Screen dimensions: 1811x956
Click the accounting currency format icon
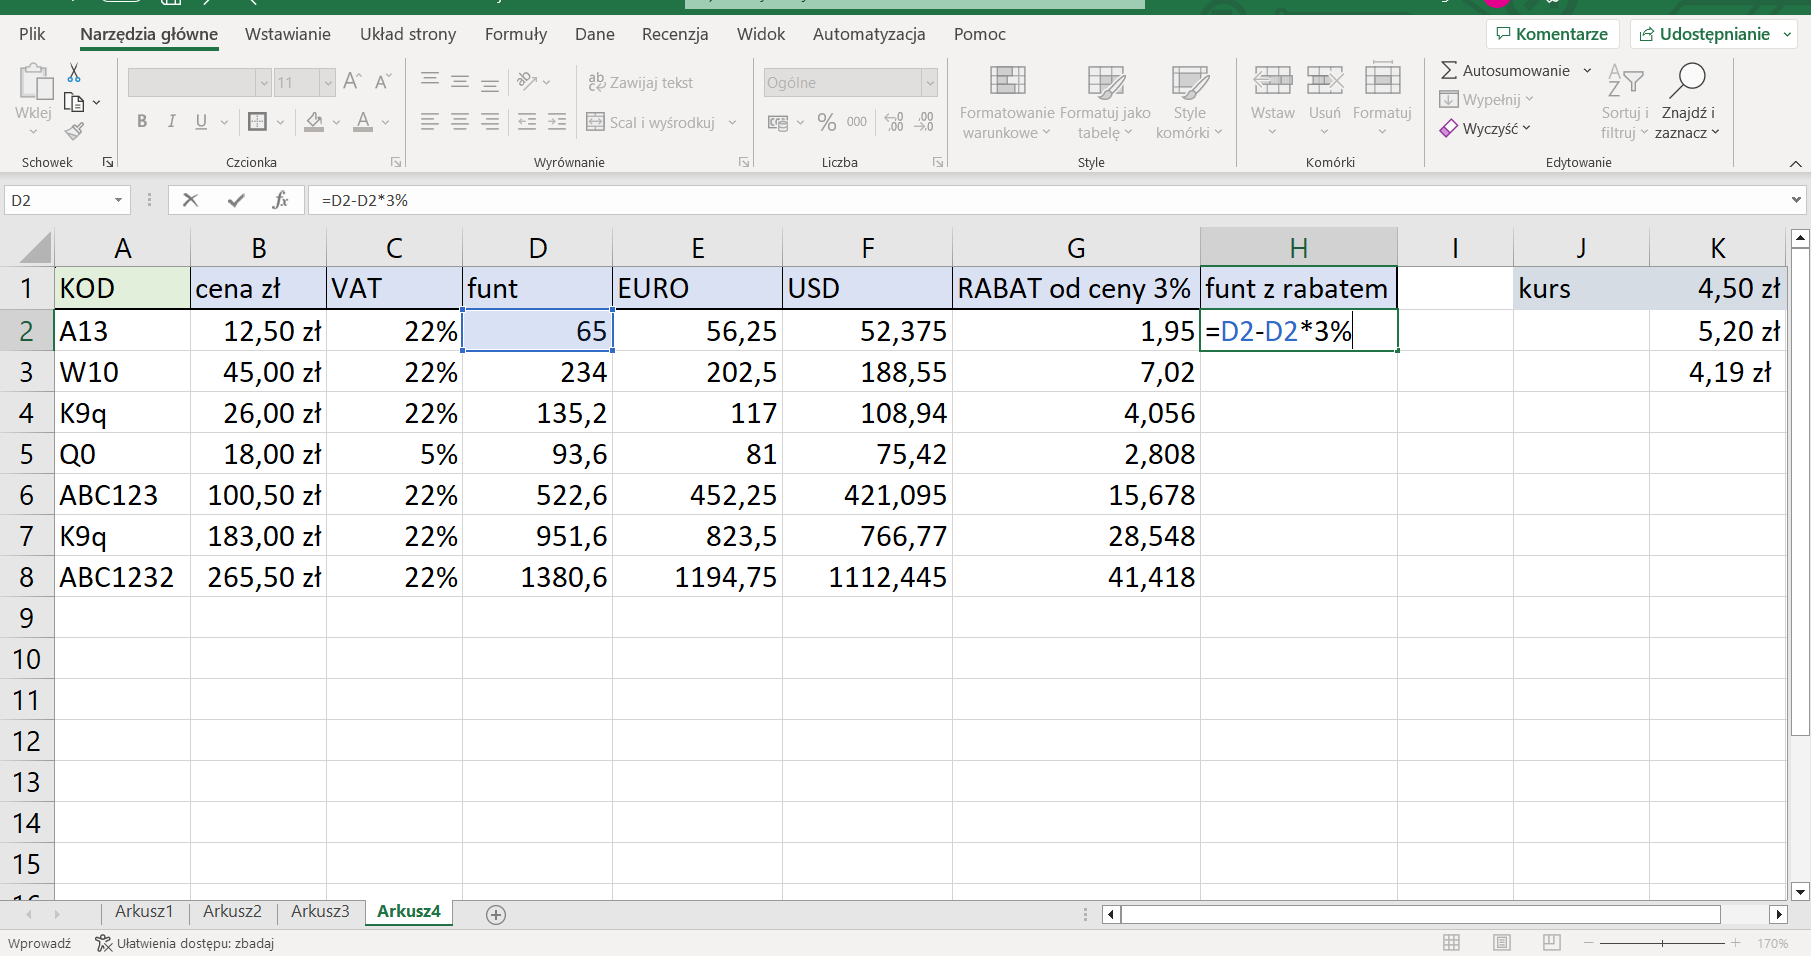[x=778, y=122]
